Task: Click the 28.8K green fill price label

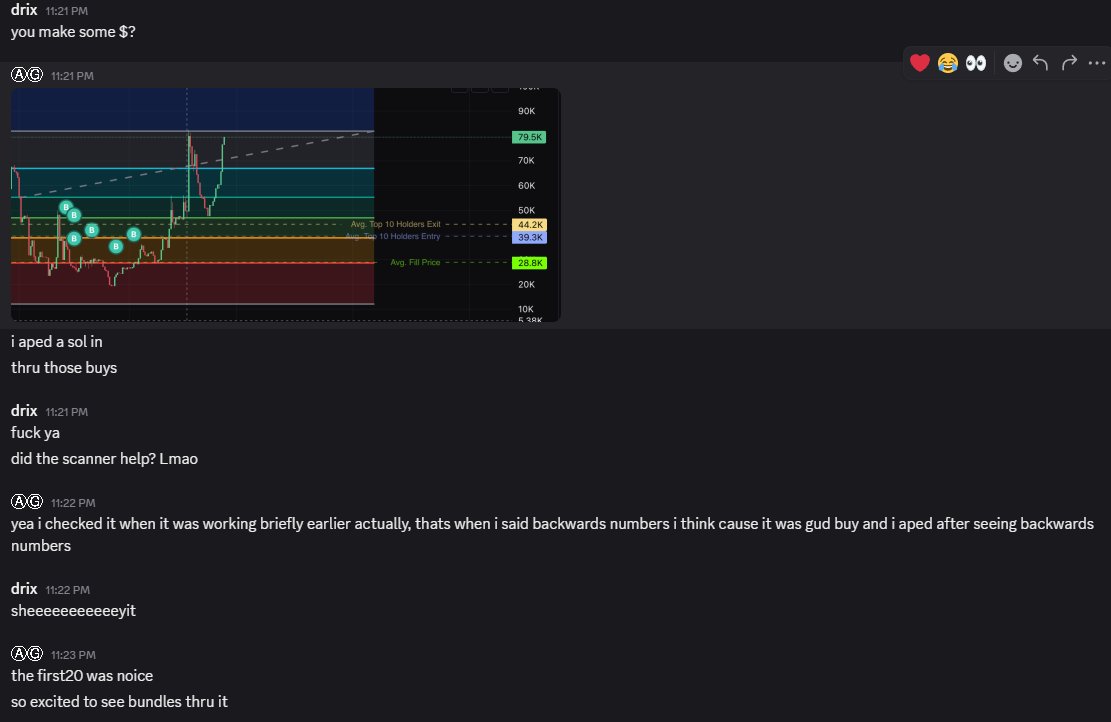Action: [529, 263]
